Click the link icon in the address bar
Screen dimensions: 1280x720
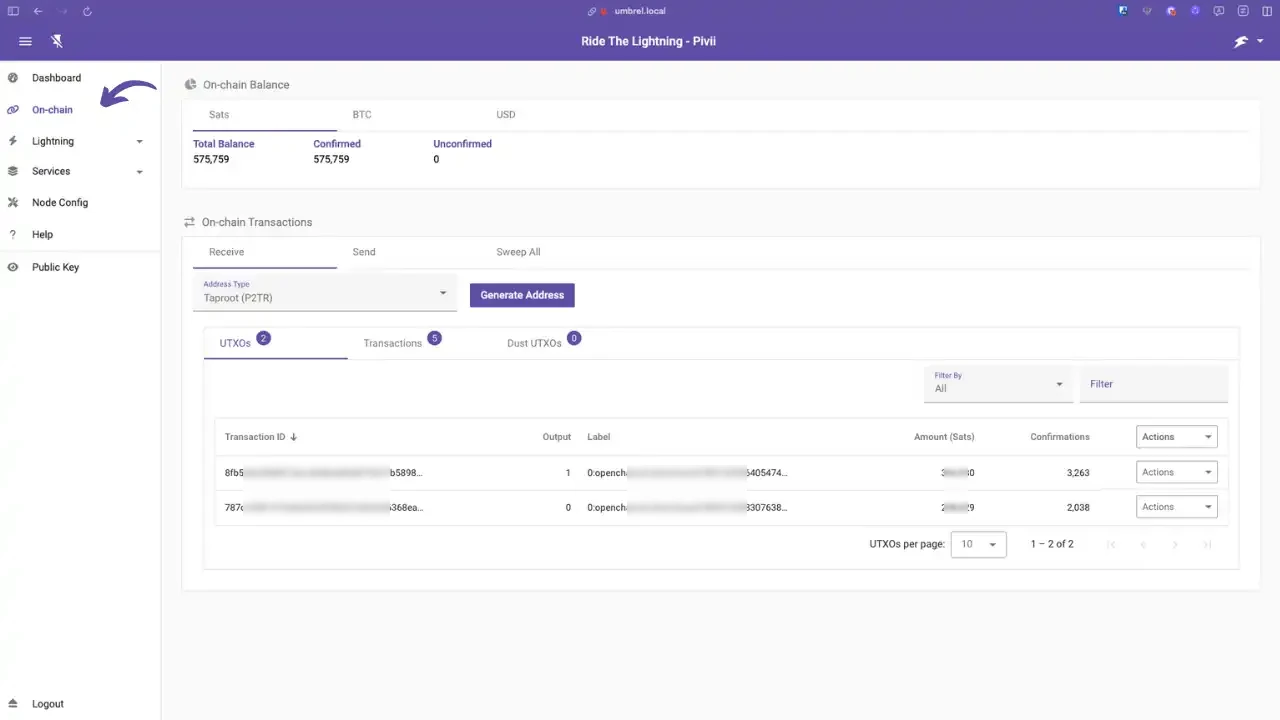point(592,11)
